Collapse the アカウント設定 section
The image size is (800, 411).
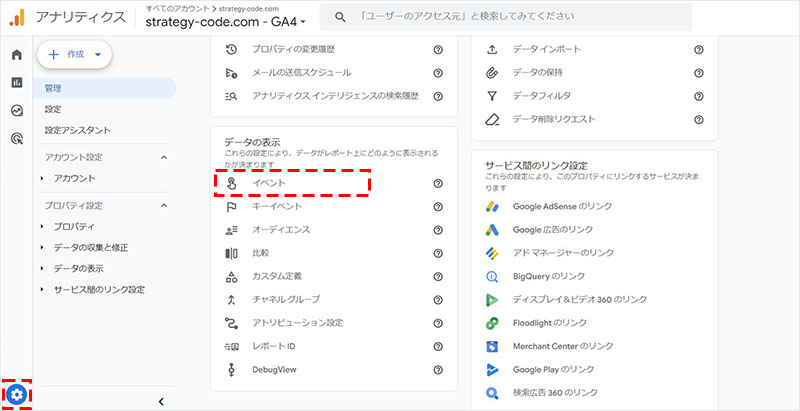point(163,157)
